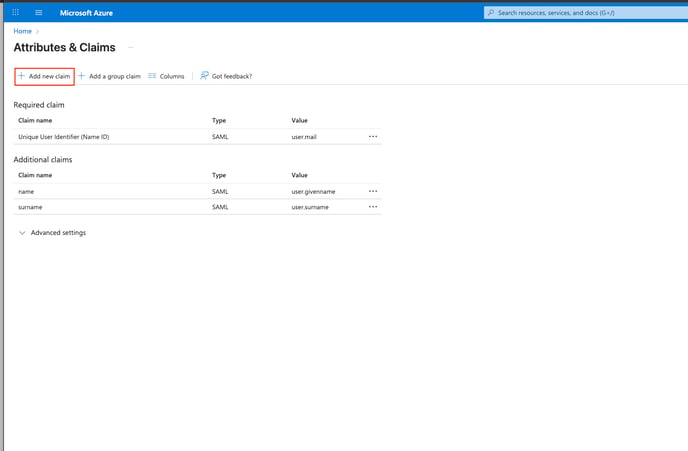Open ellipsis menu for the name claim

point(373,191)
